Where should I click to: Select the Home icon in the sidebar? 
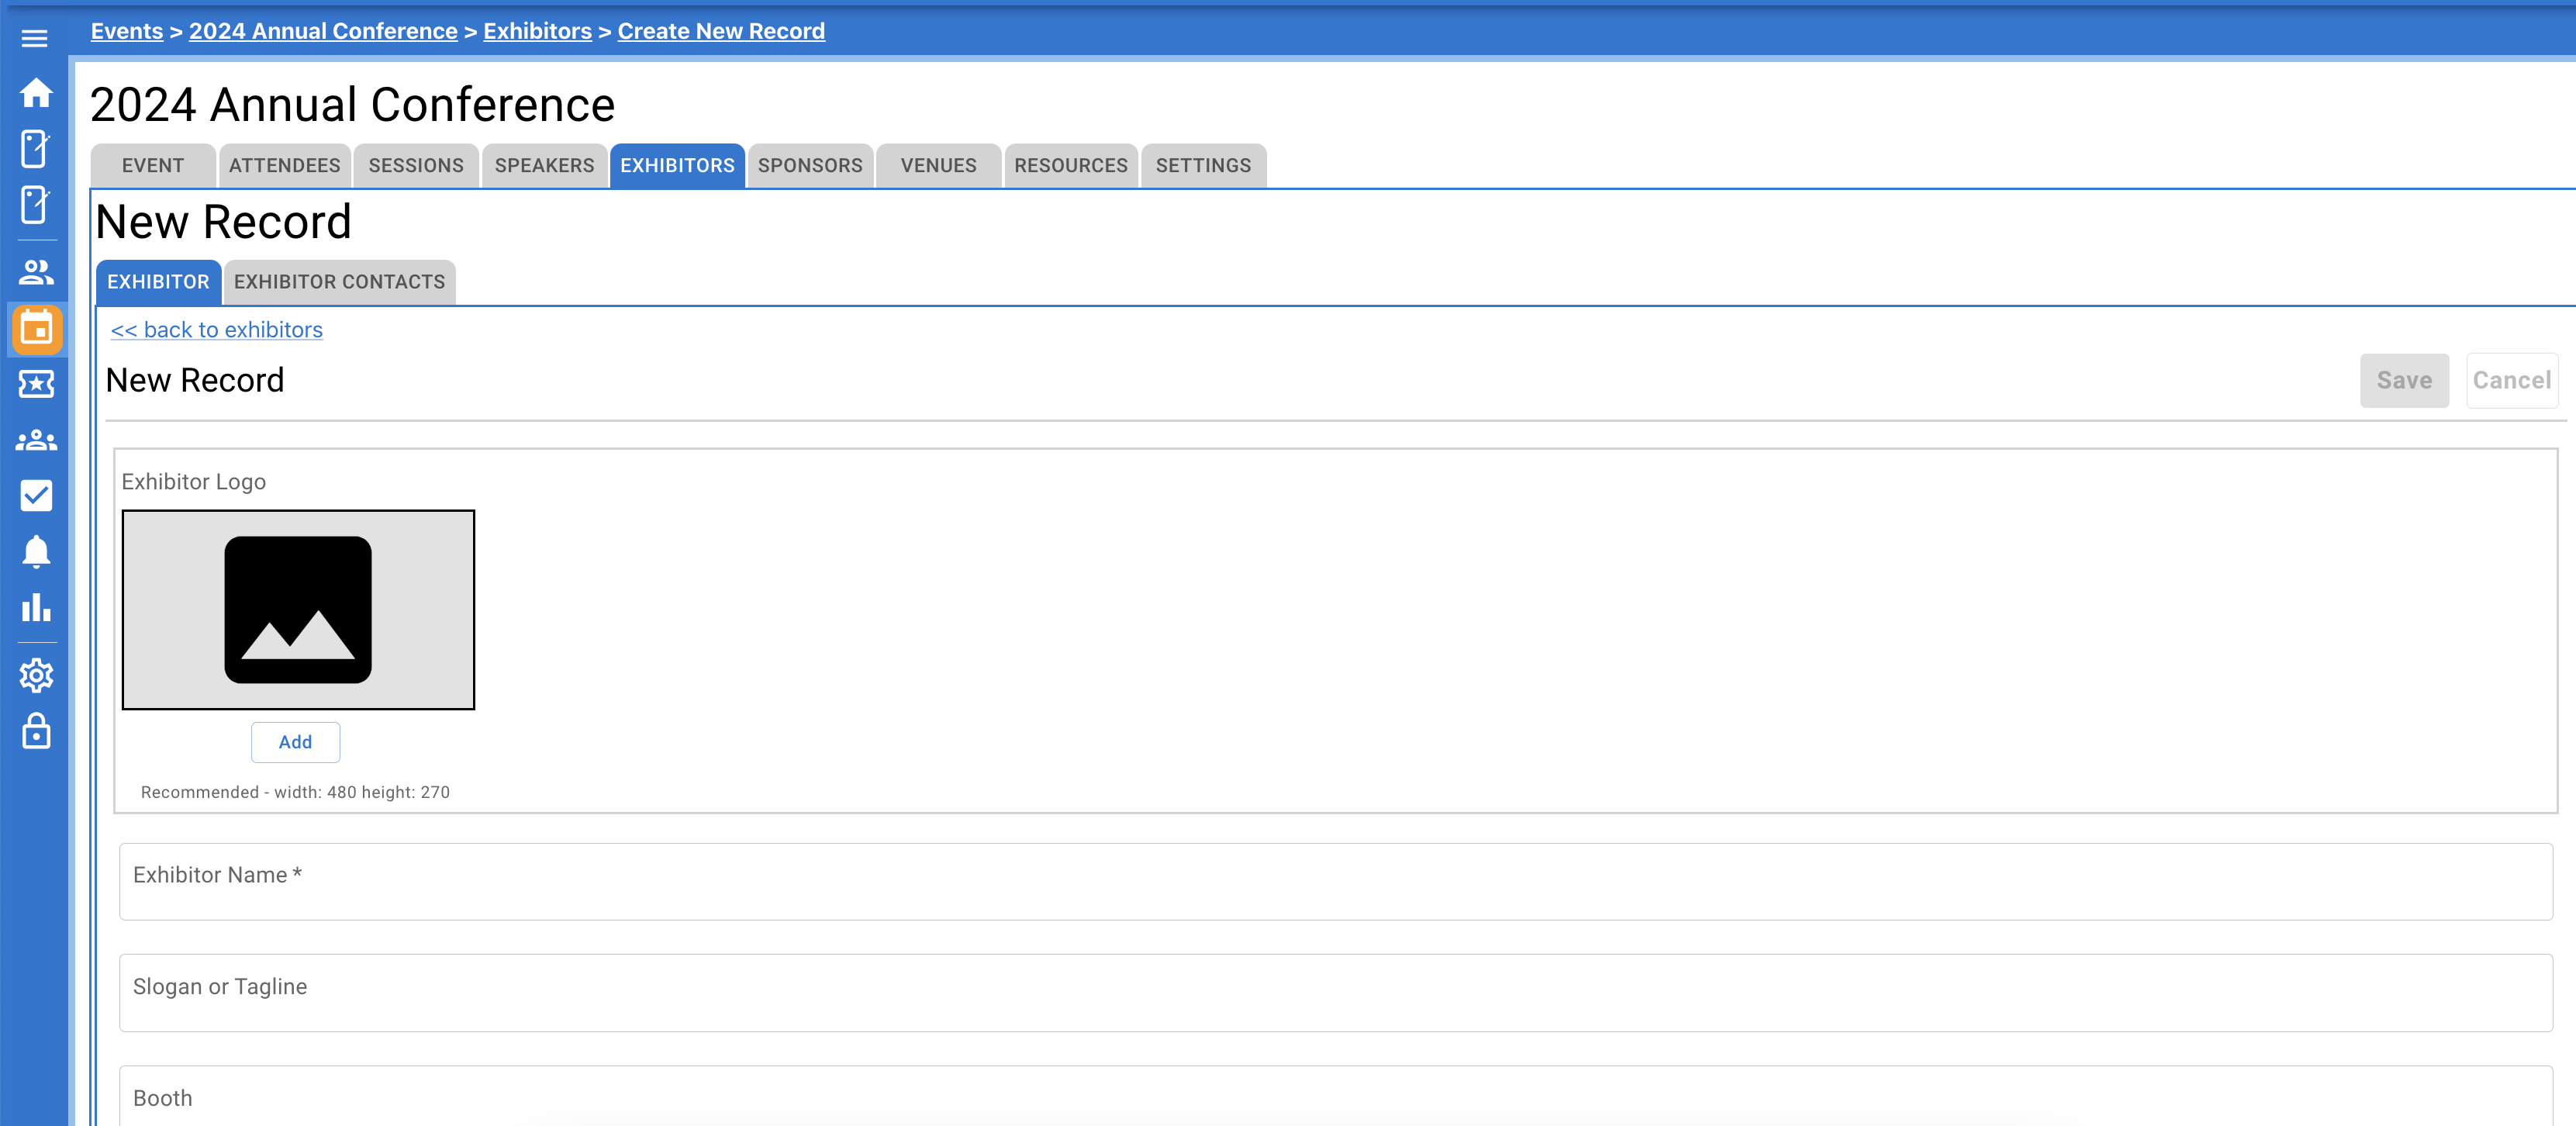coord(36,93)
